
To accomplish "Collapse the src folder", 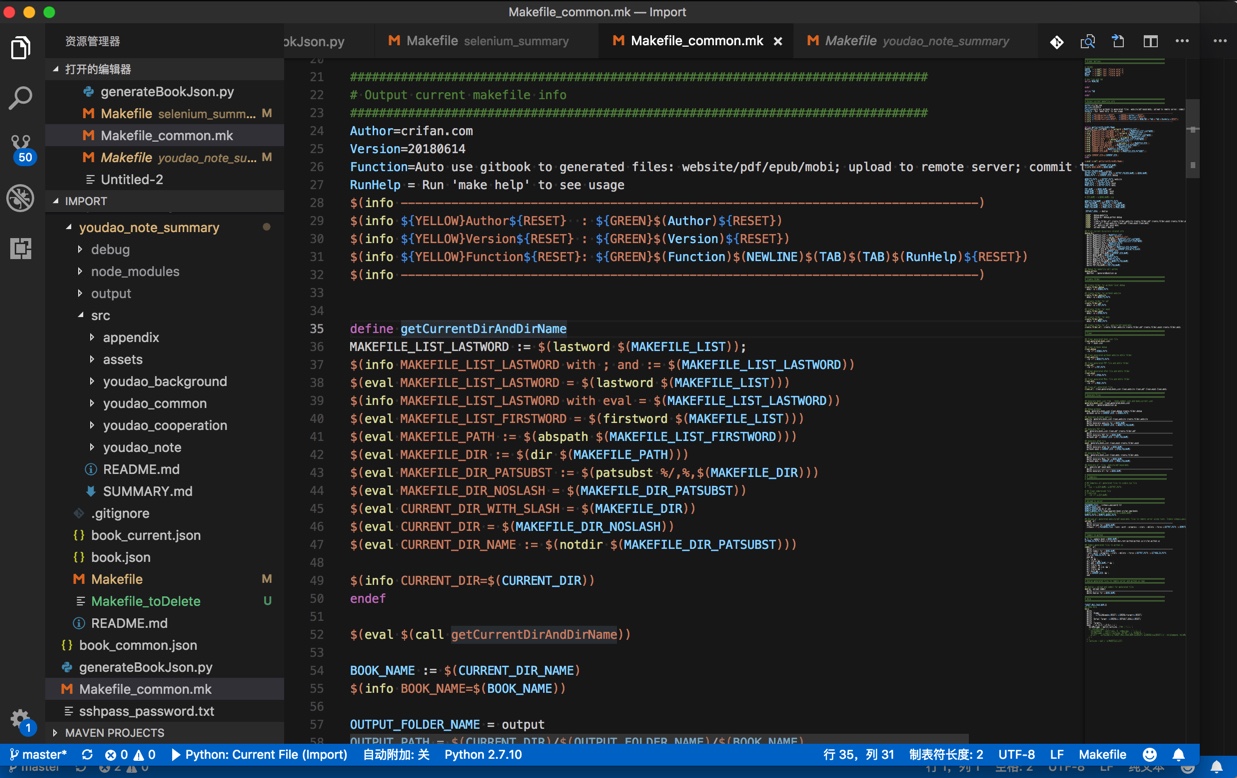I will pos(100,315).
